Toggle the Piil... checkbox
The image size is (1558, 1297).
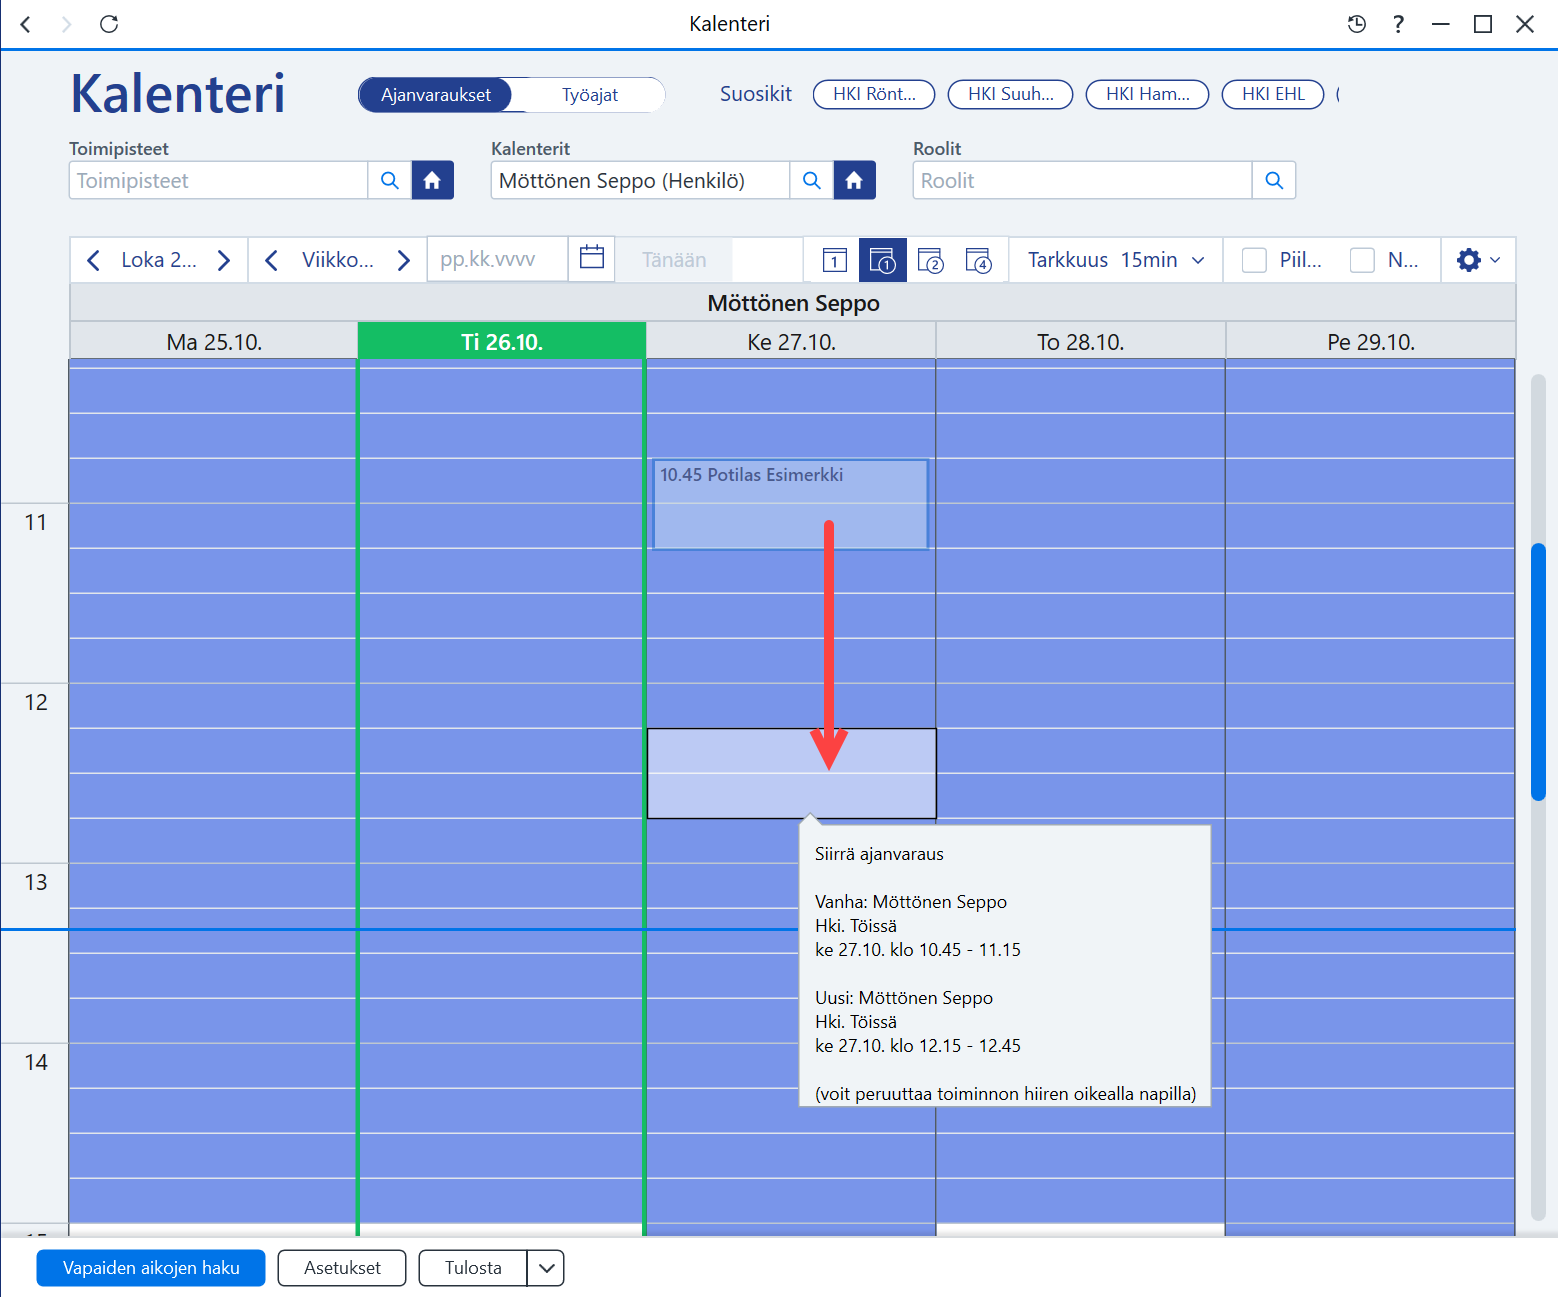(x=1254, y=260)
